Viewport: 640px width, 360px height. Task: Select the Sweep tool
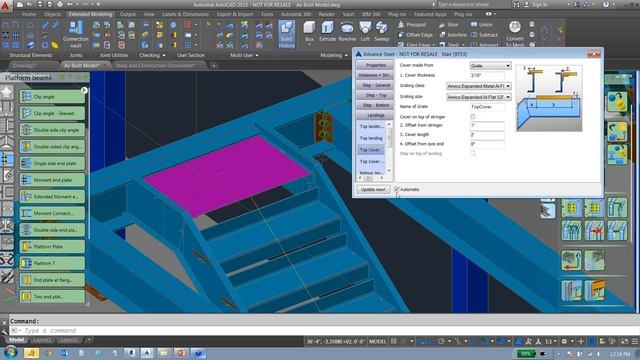[x=382, y=31]
